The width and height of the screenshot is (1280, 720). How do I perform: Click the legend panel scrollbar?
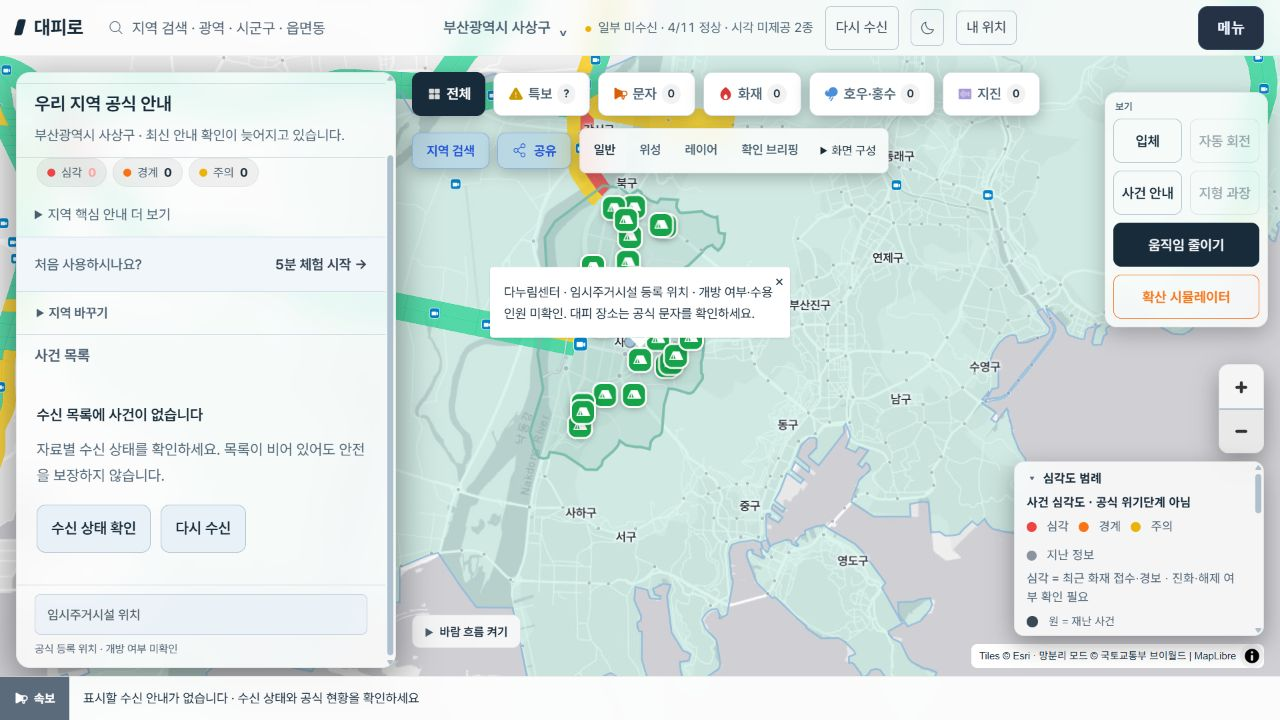[x=1258, y=494]
